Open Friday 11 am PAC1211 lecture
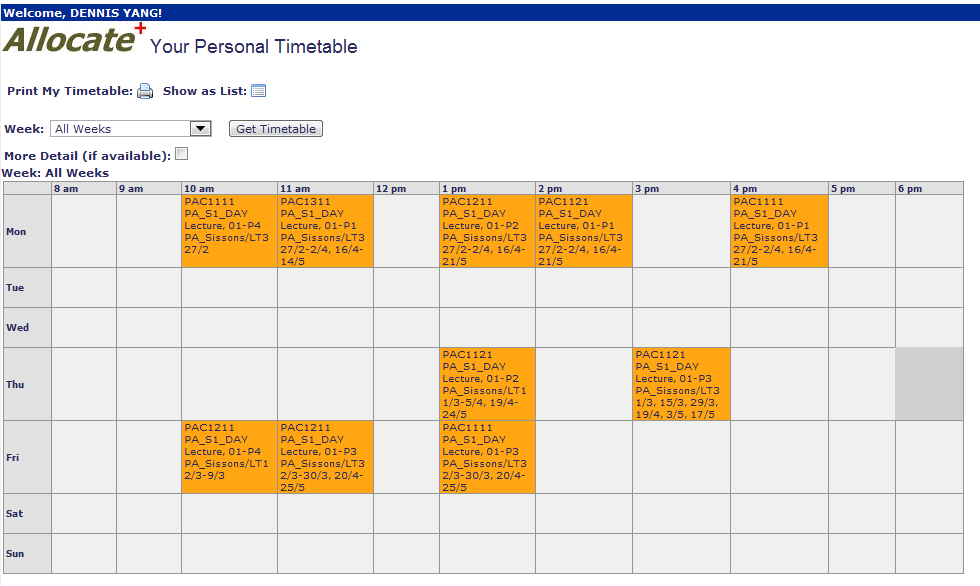The height and width of the screenshot is (586, 980). point(325,457)
